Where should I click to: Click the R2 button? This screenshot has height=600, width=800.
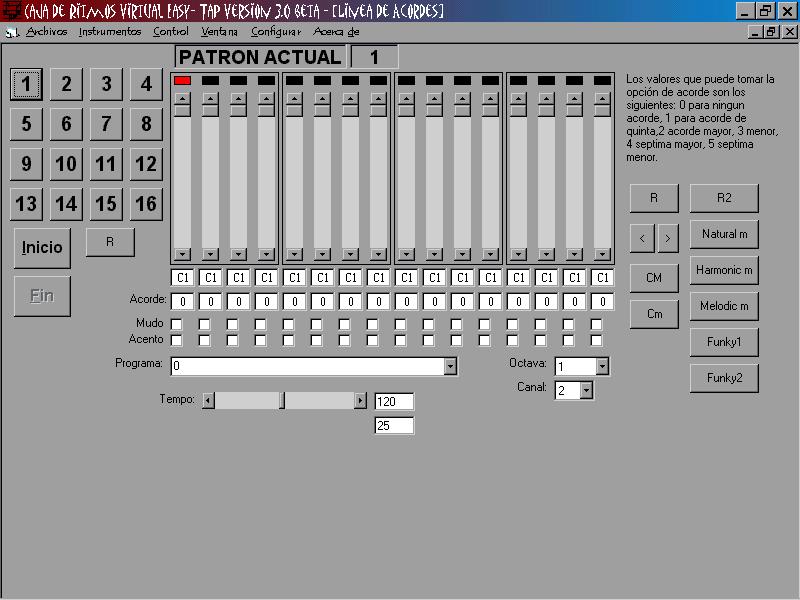[724, 198]
